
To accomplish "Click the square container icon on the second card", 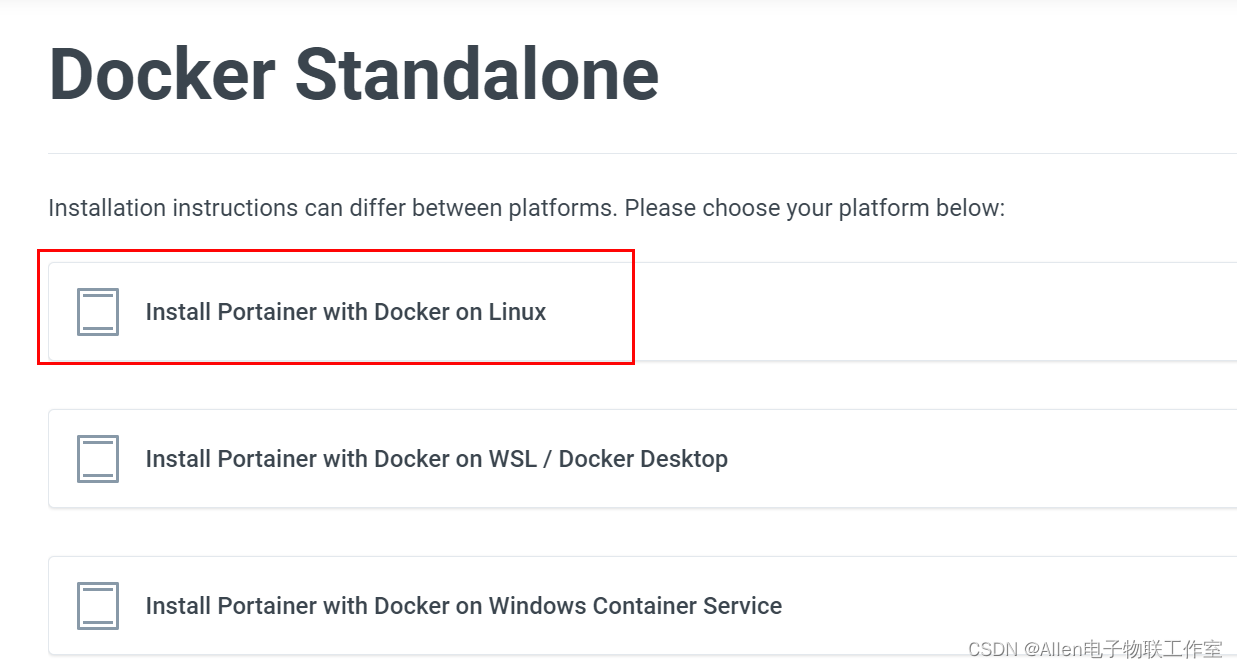I will click(97, 458).
